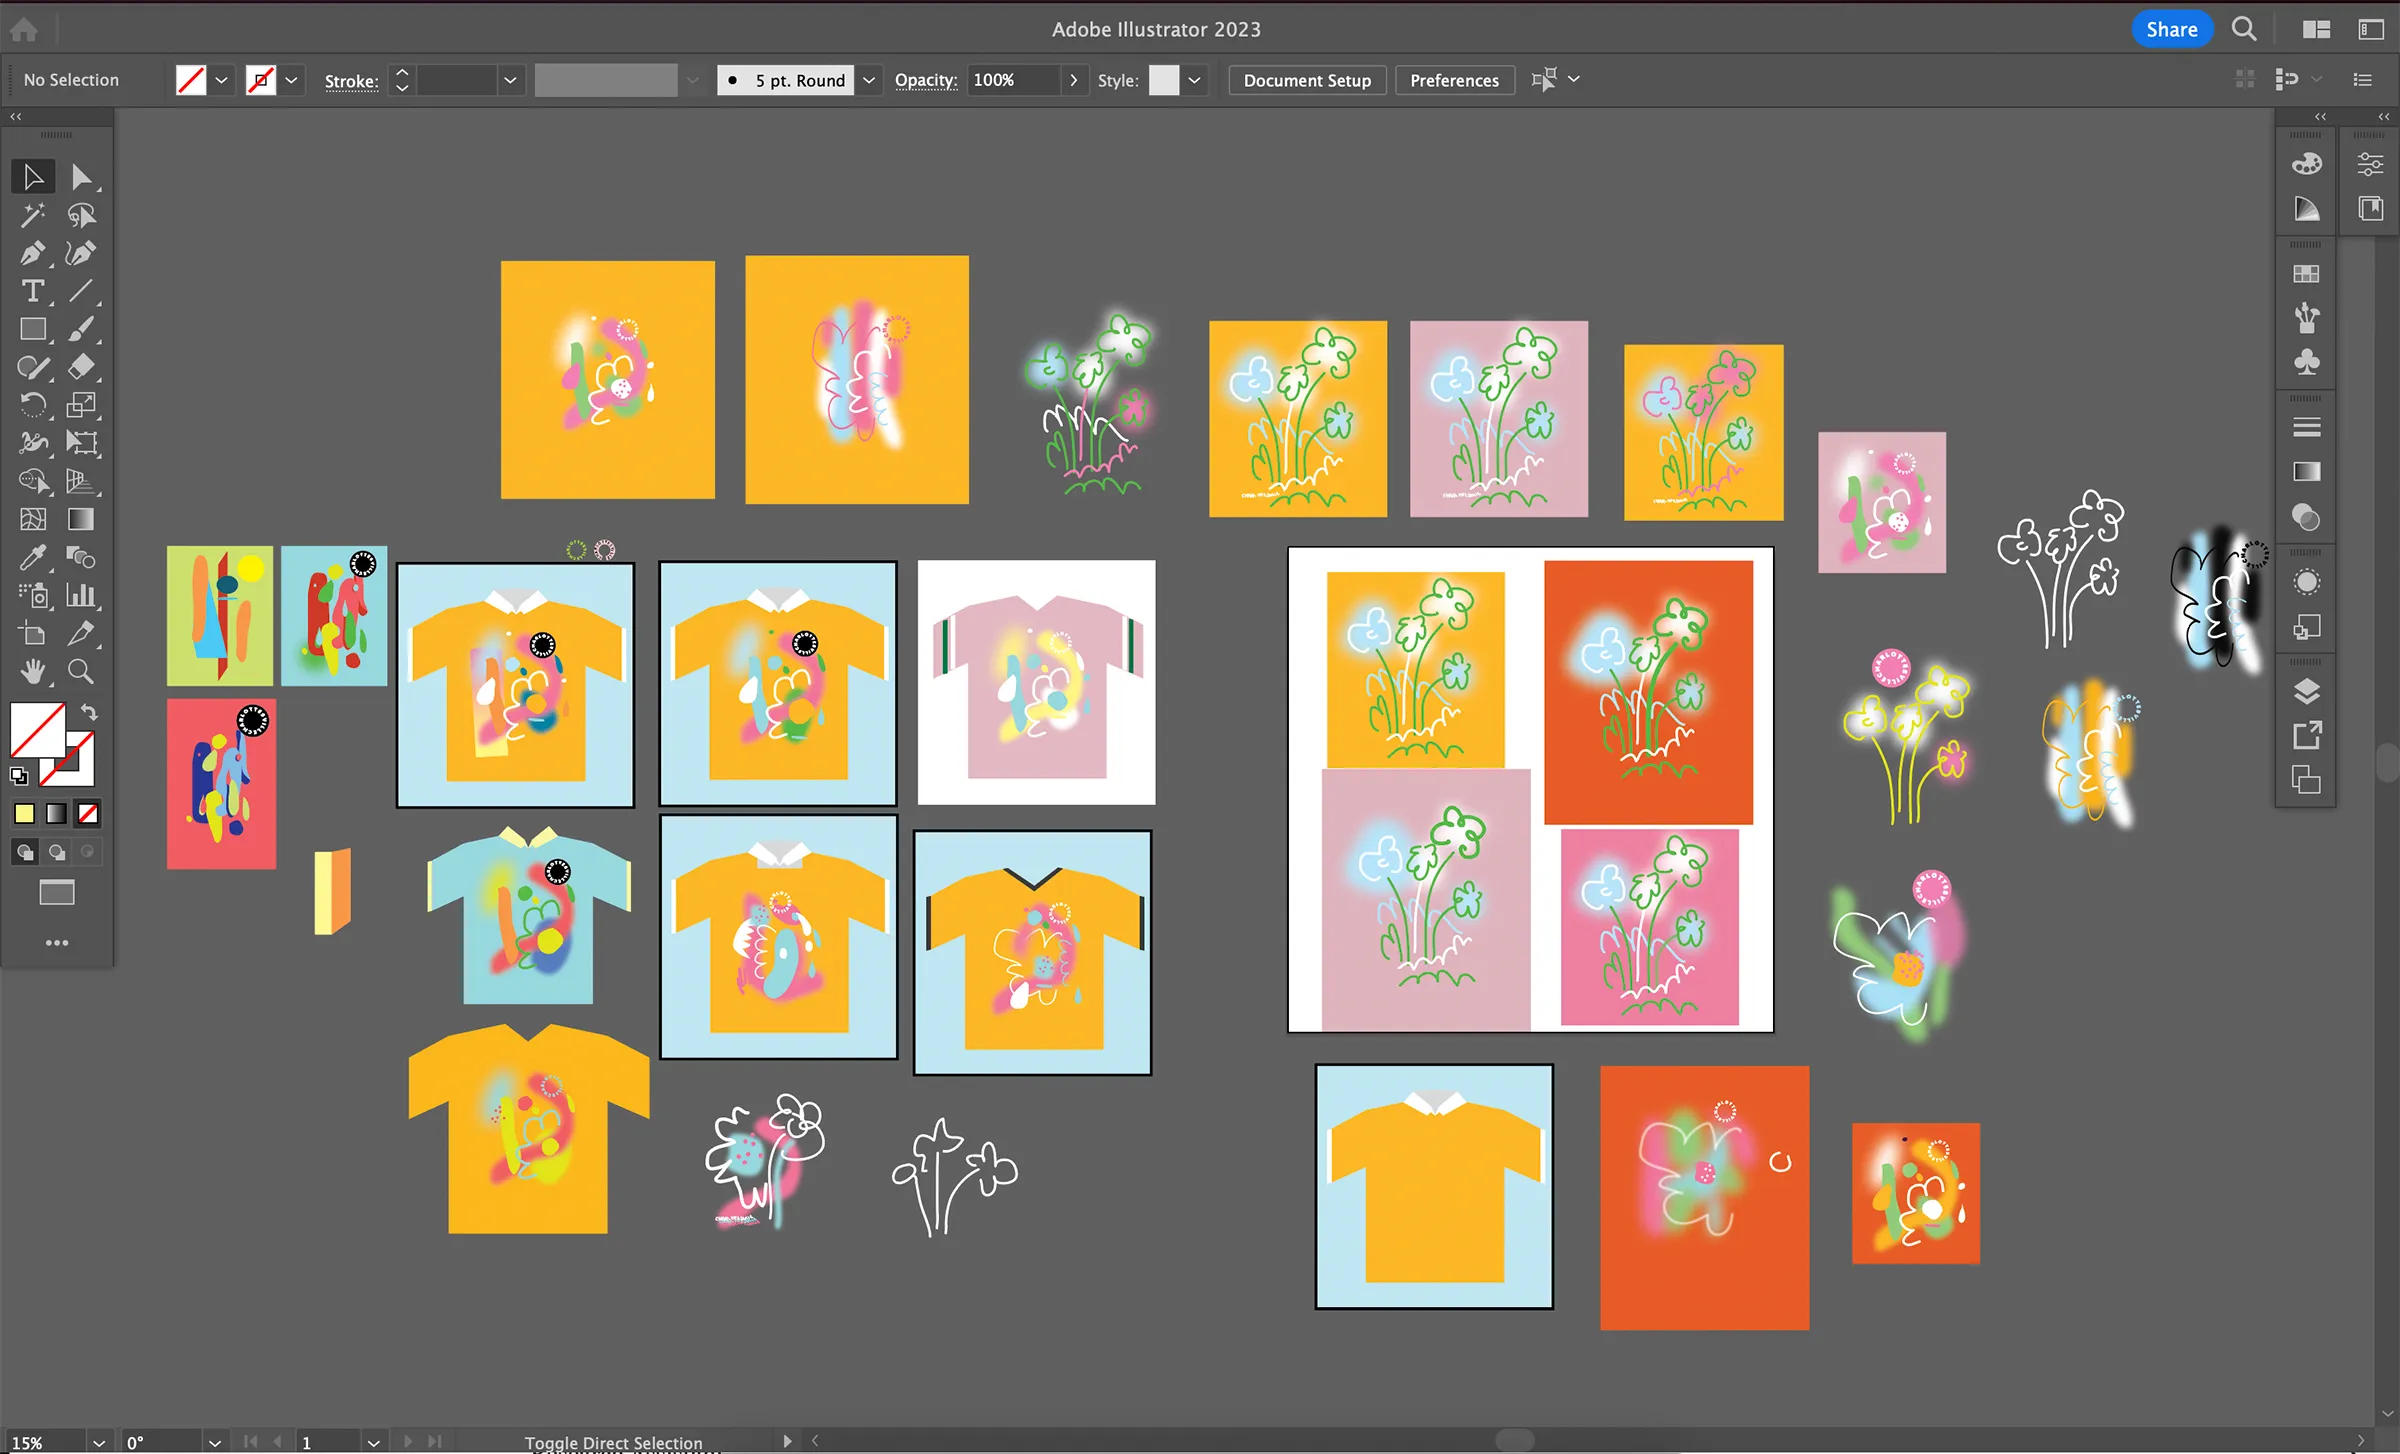The image size is (2400, 1454).
Task: Select the Zoom tool
Action: tap(81, 671)
